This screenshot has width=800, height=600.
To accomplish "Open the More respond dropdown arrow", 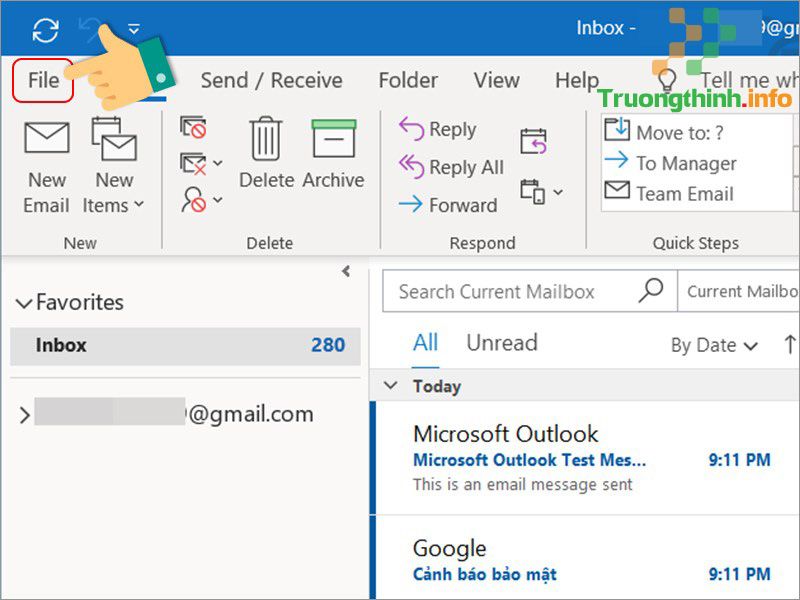I will coord(558,192).
